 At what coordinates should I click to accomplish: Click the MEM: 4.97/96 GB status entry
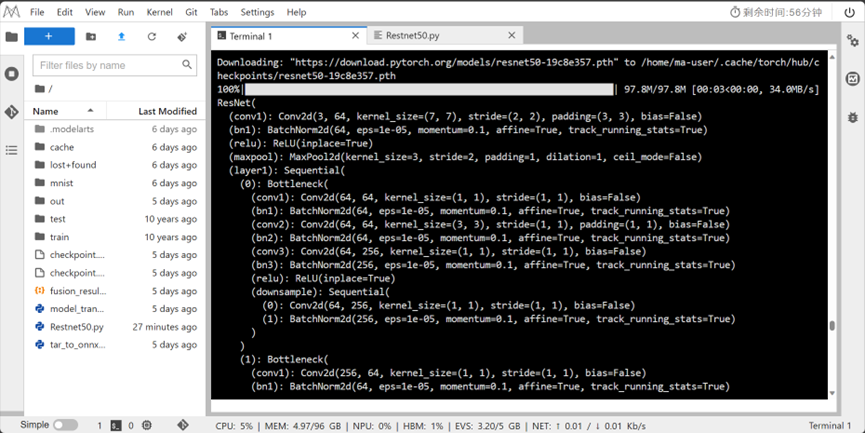(x=303, y=426)
